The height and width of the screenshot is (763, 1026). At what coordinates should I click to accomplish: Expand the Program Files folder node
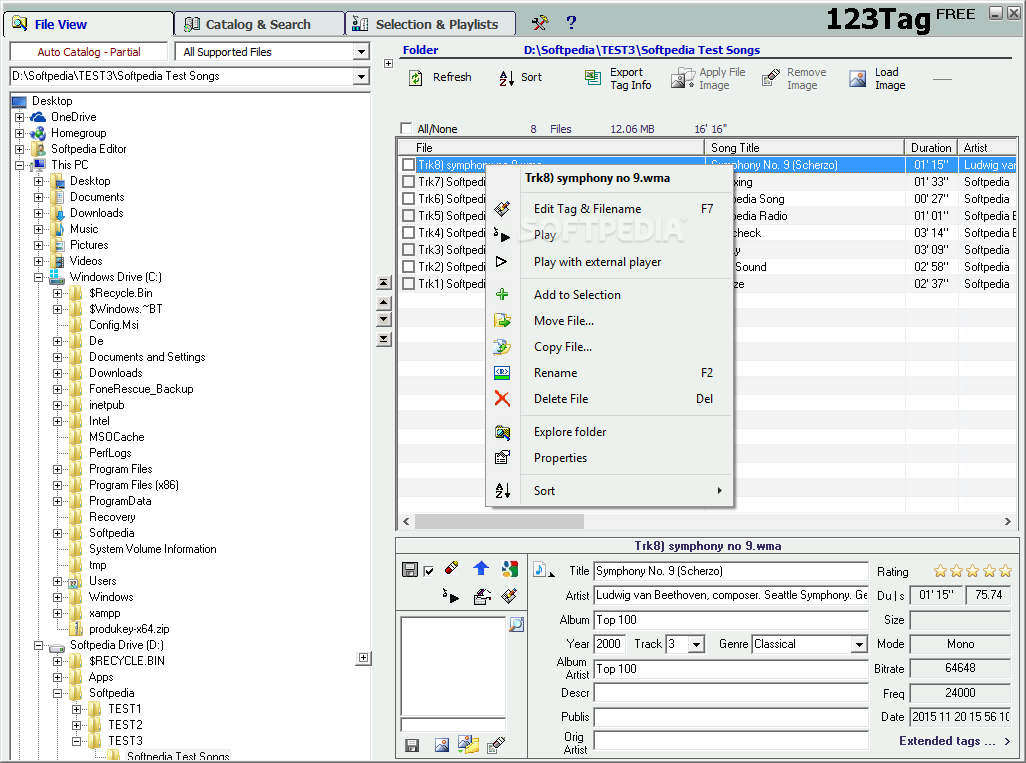58,469
